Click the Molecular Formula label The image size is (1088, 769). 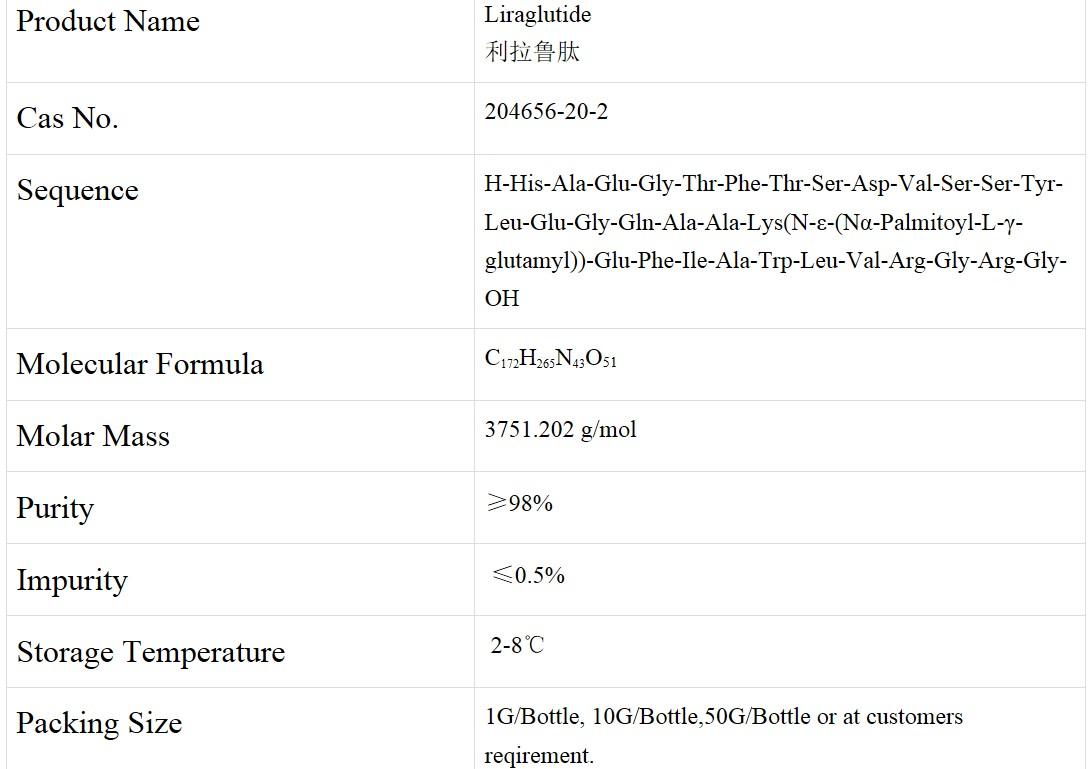point(140,364)
